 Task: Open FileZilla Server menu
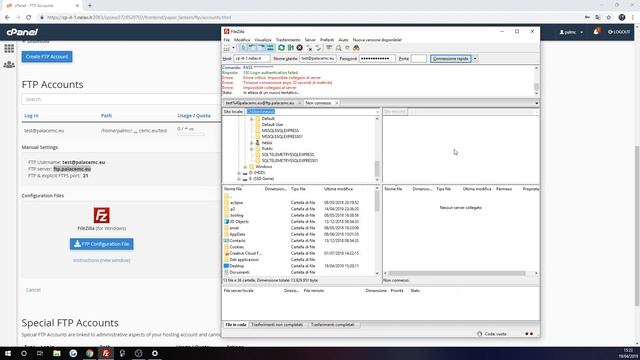(310, 40)
